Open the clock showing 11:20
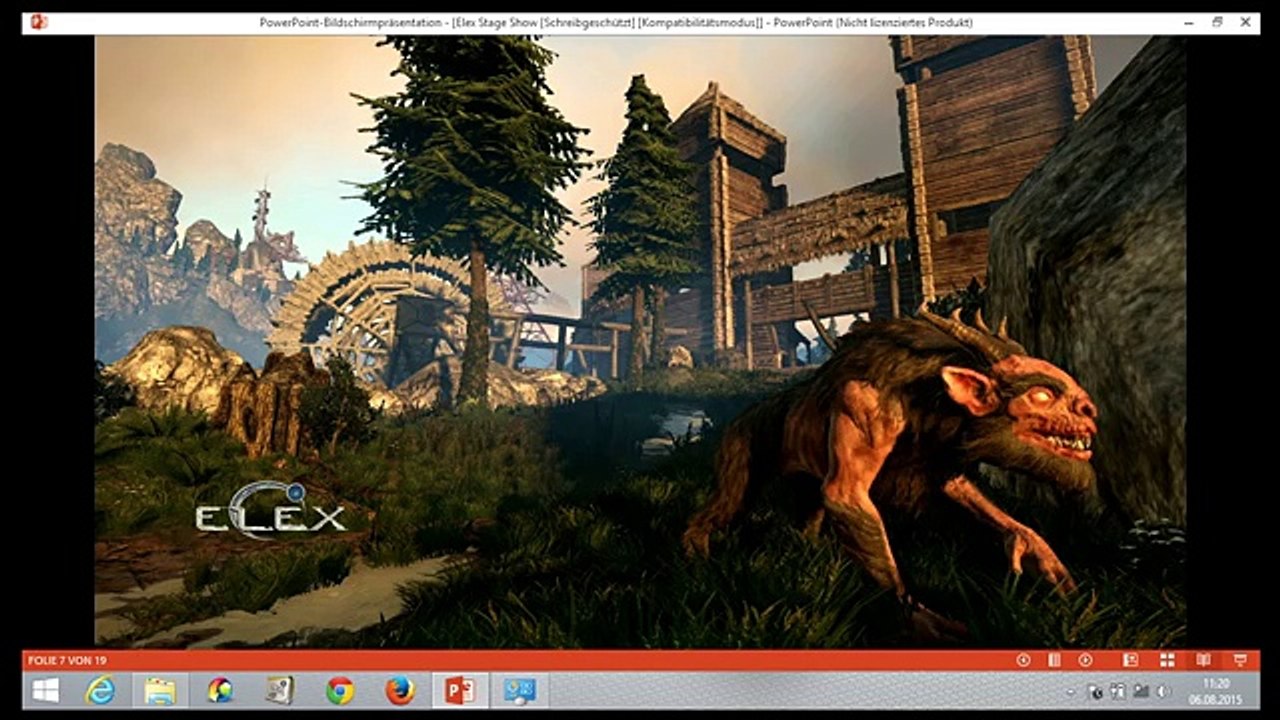The image size is (1280, 720). (1215, 691)
